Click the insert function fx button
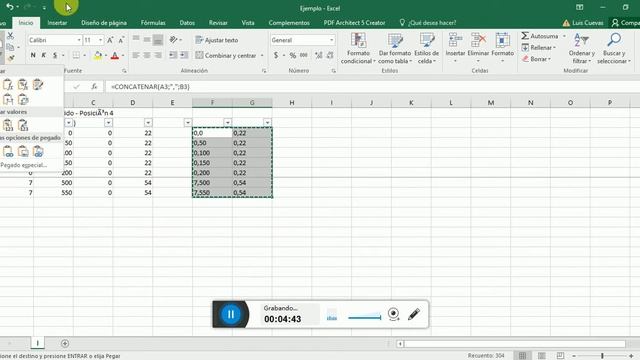Screen dimensions: 640x360 click(94, 87)
